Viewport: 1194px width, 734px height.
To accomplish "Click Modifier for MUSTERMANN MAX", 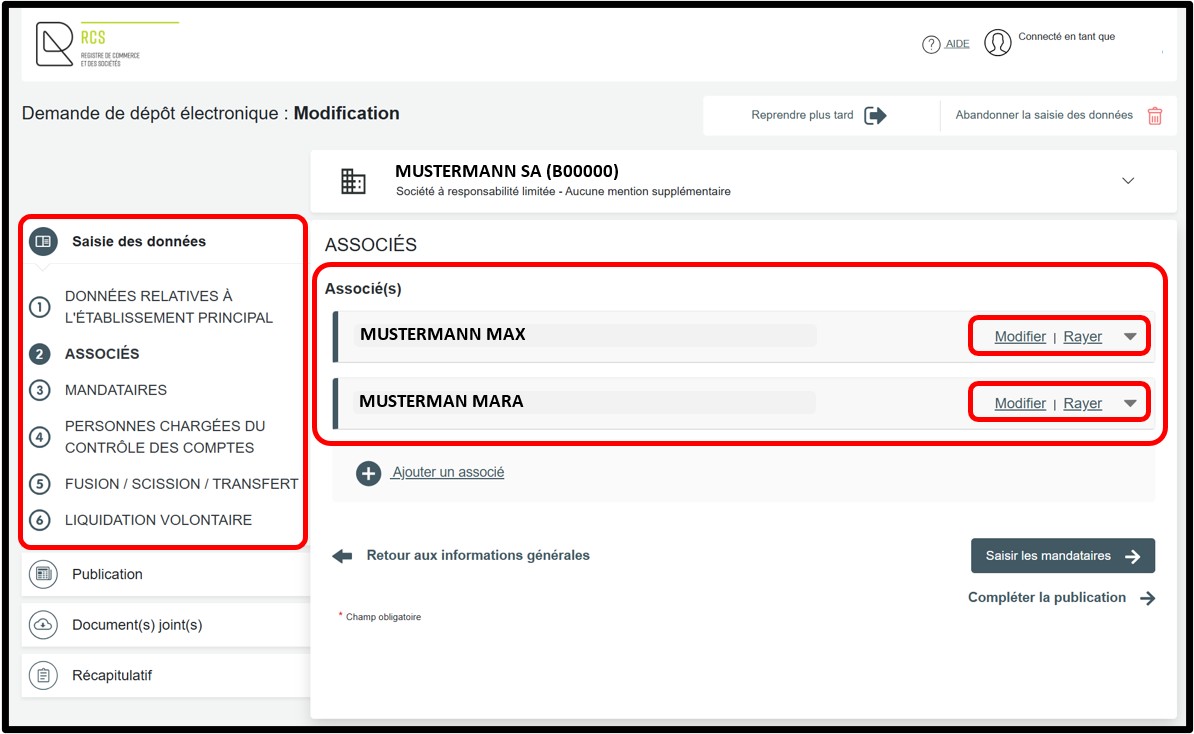I will [x=1020, y=337].
